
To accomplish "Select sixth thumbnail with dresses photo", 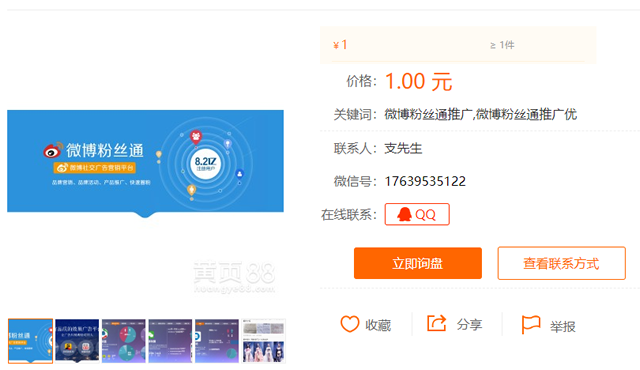I will tap(264, 341).
